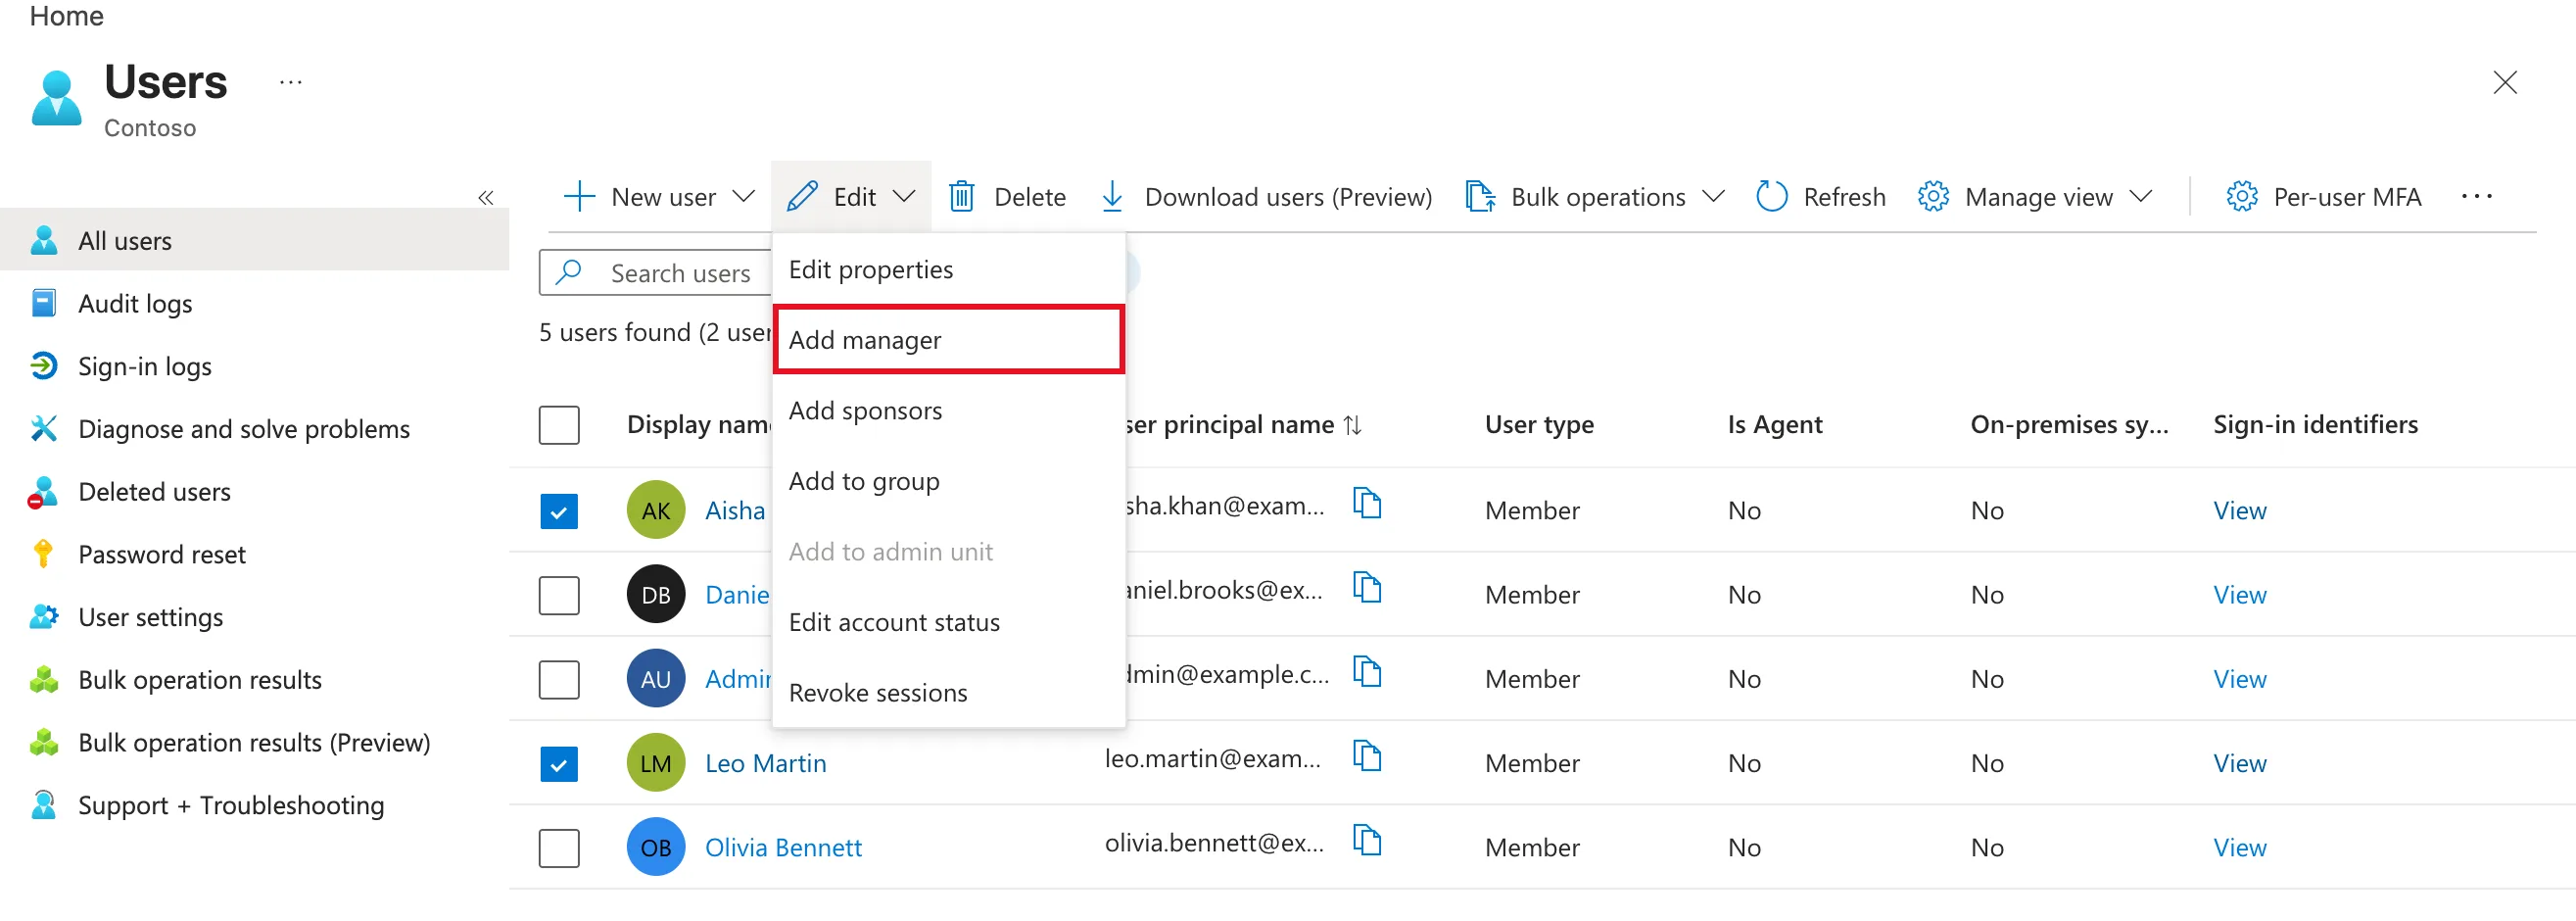Click the Refresh circular arrow icon

(x=1771, y=197)
